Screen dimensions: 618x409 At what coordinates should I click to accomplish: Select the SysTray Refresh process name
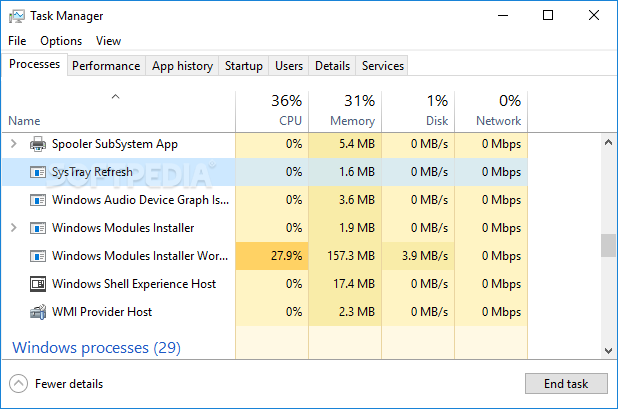[x=92, y=172]
